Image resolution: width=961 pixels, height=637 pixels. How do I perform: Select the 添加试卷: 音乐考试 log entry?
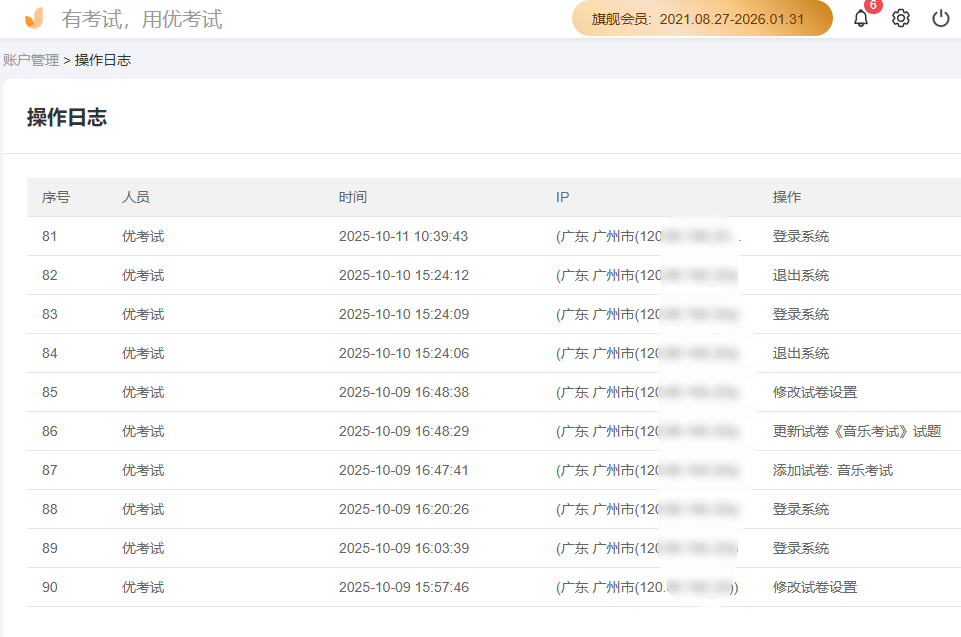click(832, 471)
